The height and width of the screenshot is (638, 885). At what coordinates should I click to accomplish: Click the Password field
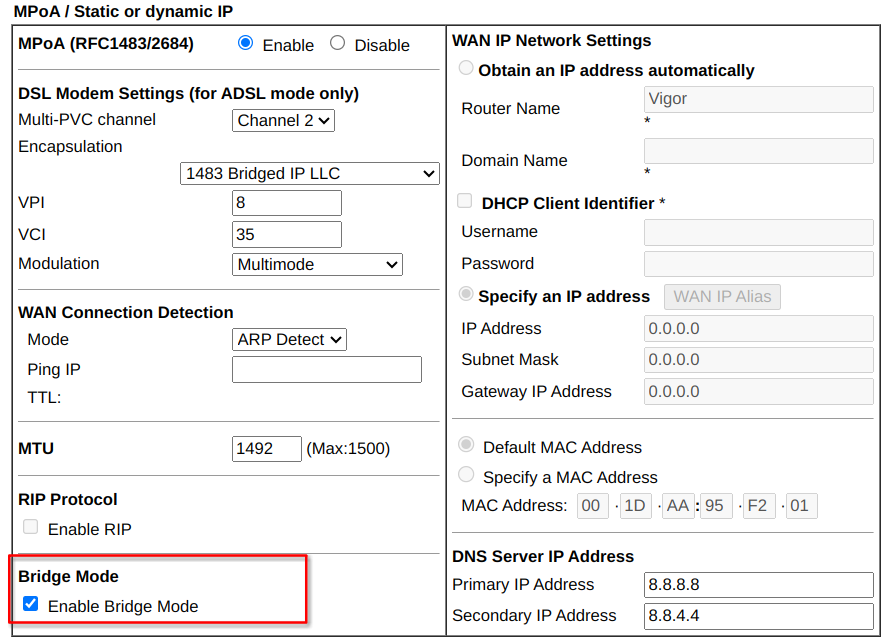[759, 264]
